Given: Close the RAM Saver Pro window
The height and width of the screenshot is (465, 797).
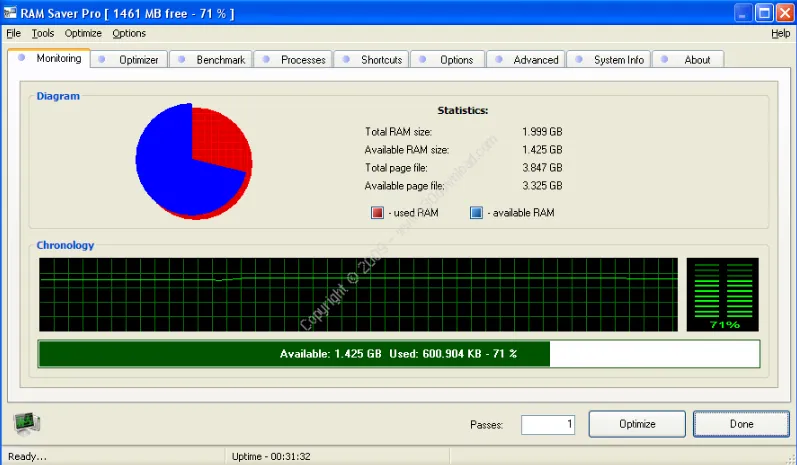Looking at the screenshot, I should [785, 13].
